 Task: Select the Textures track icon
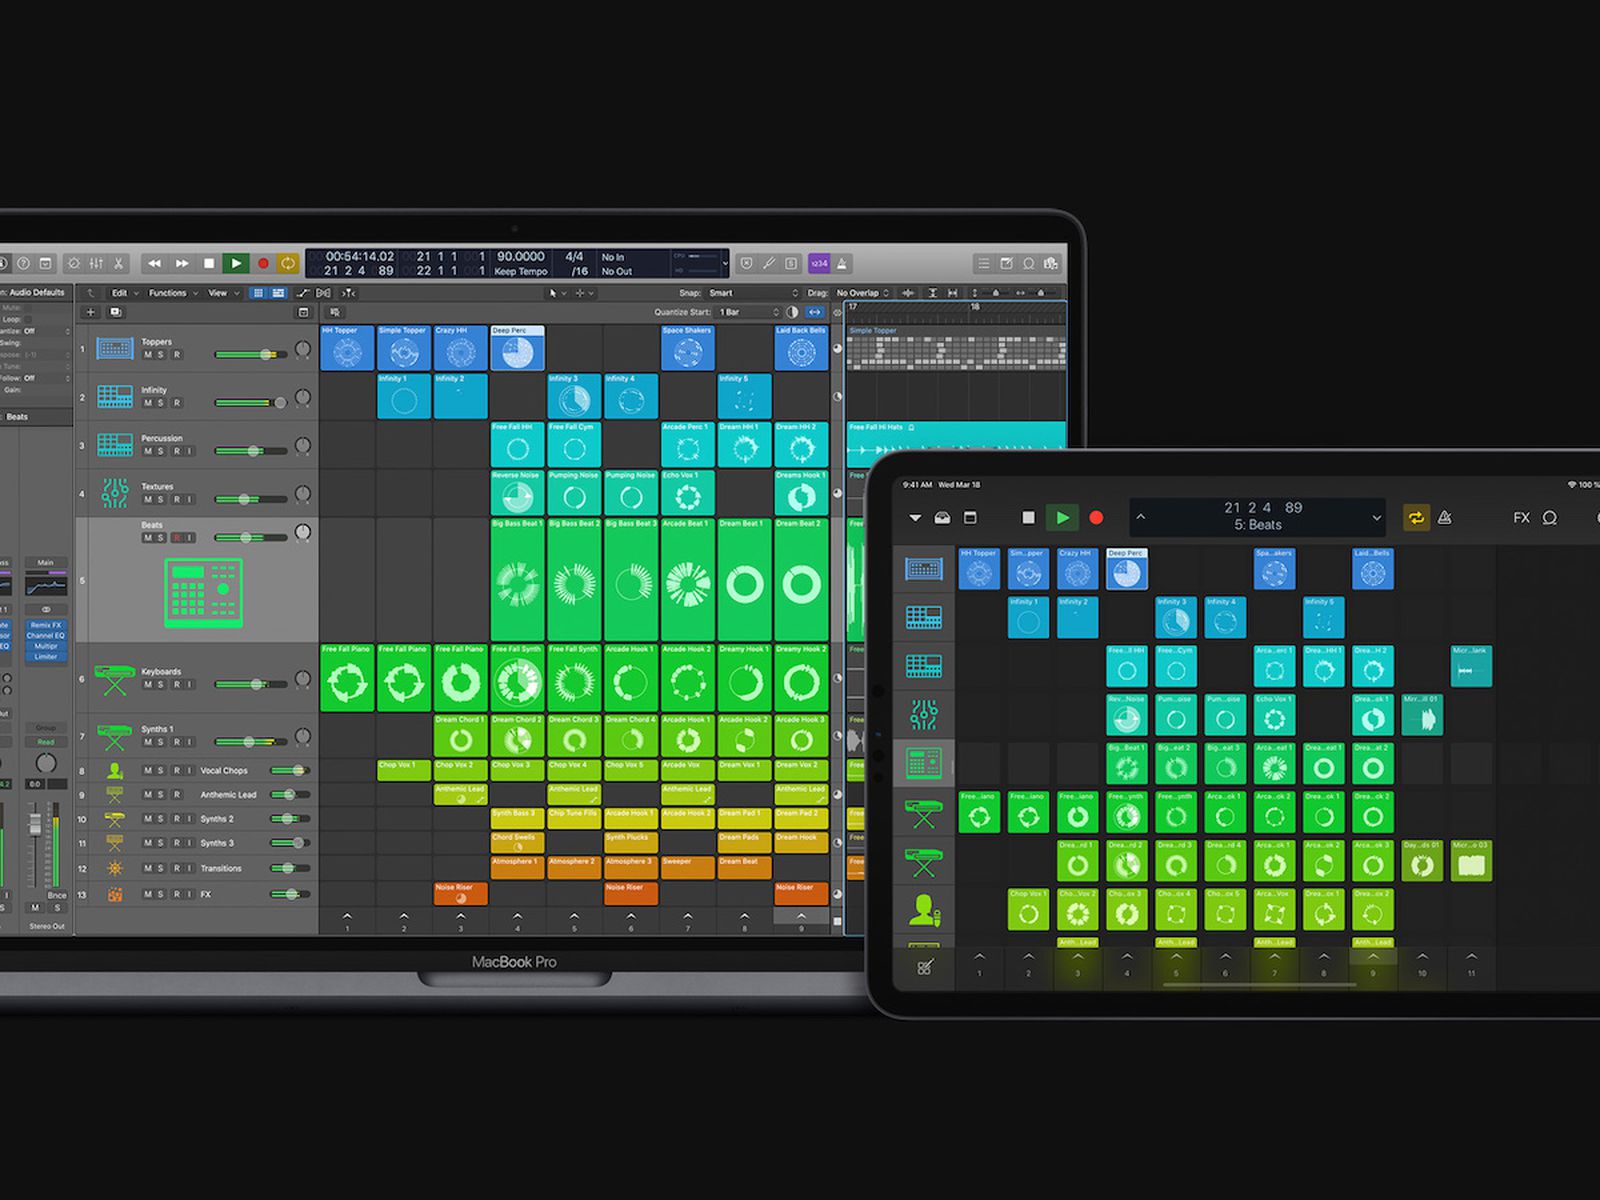pos(115,493)
